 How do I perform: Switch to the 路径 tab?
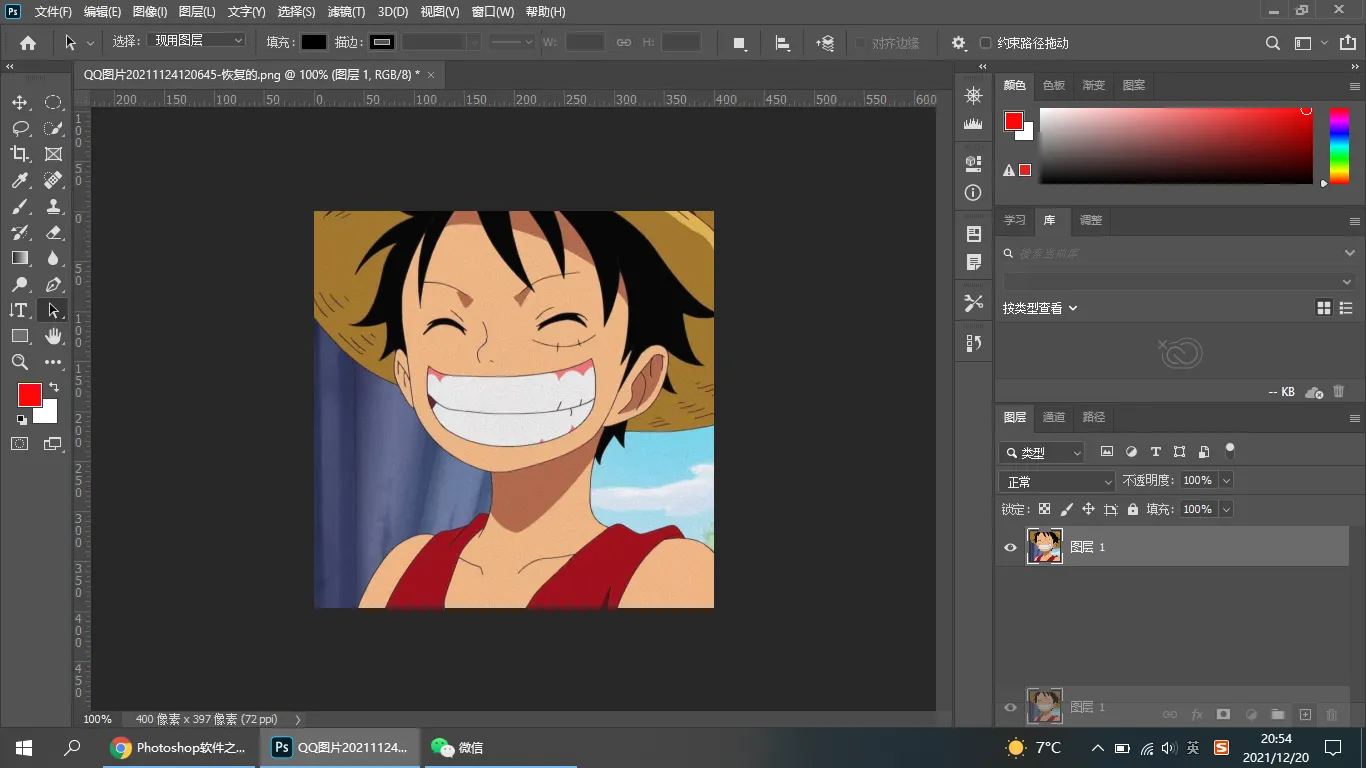(1094, 417)
